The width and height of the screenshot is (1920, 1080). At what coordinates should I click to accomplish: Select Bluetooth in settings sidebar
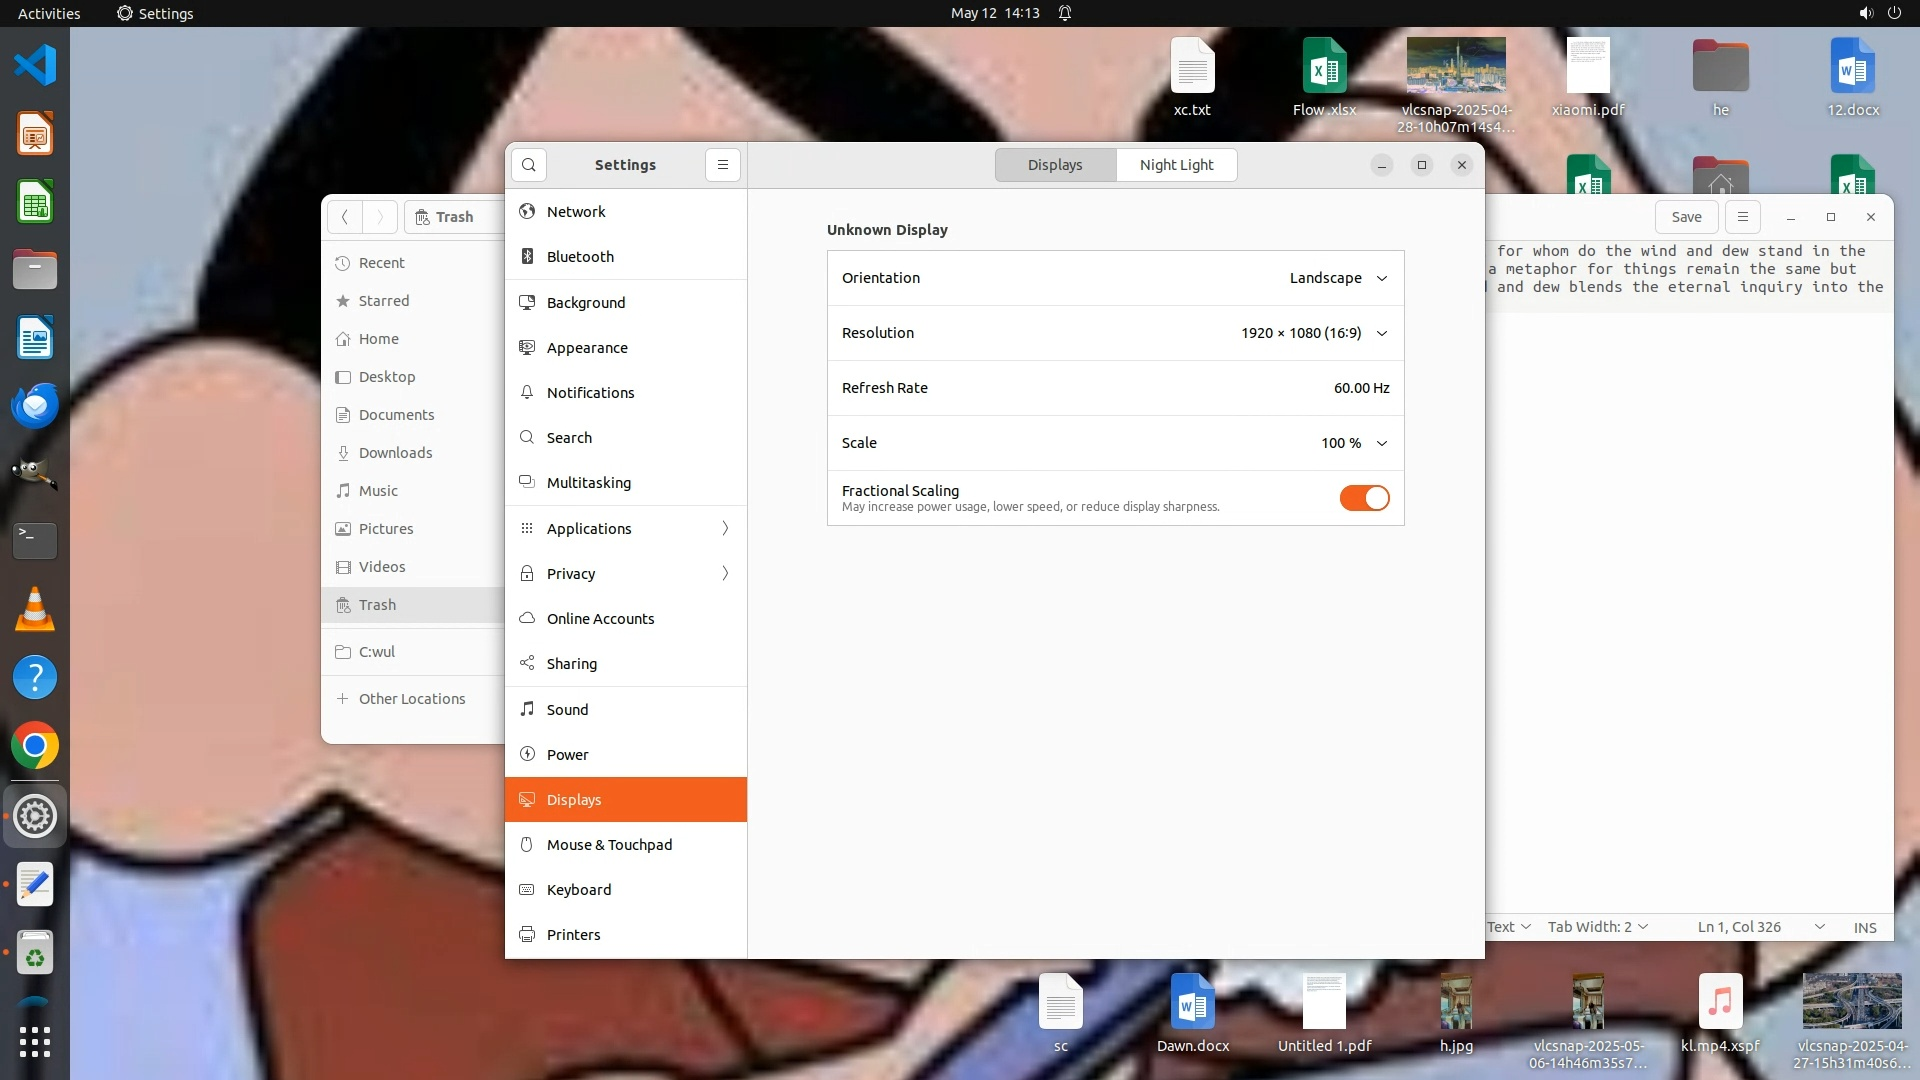pos(580,257)
